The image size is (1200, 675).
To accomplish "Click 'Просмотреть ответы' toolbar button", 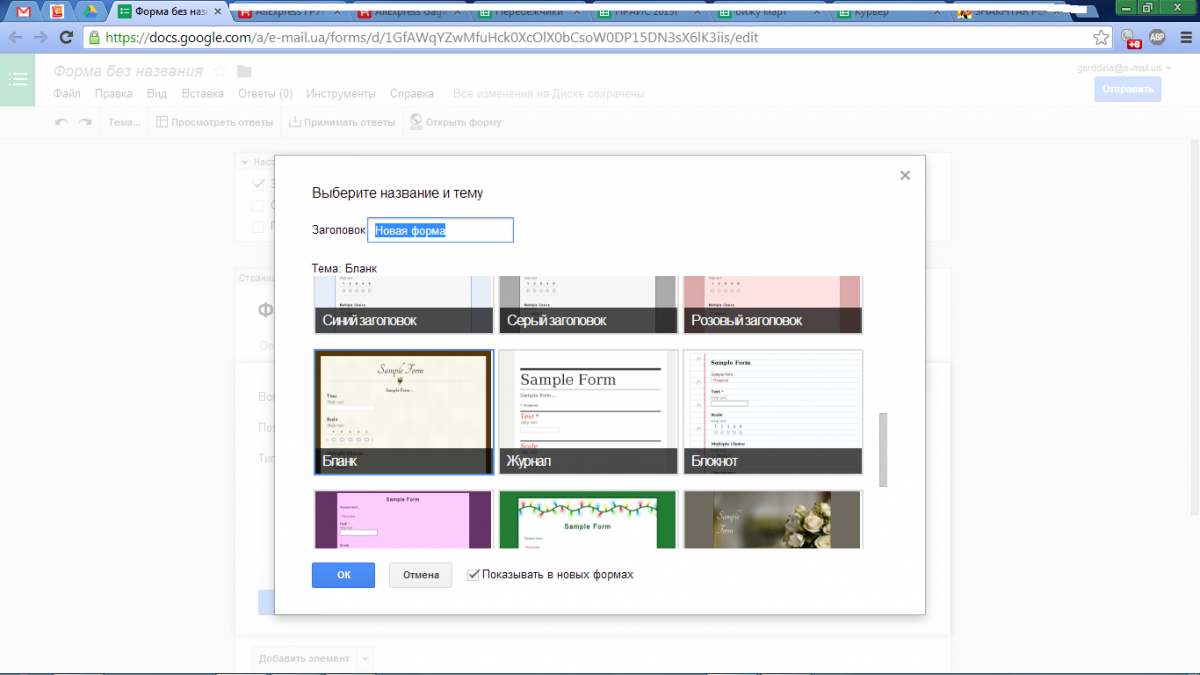I will click(215, 122).
